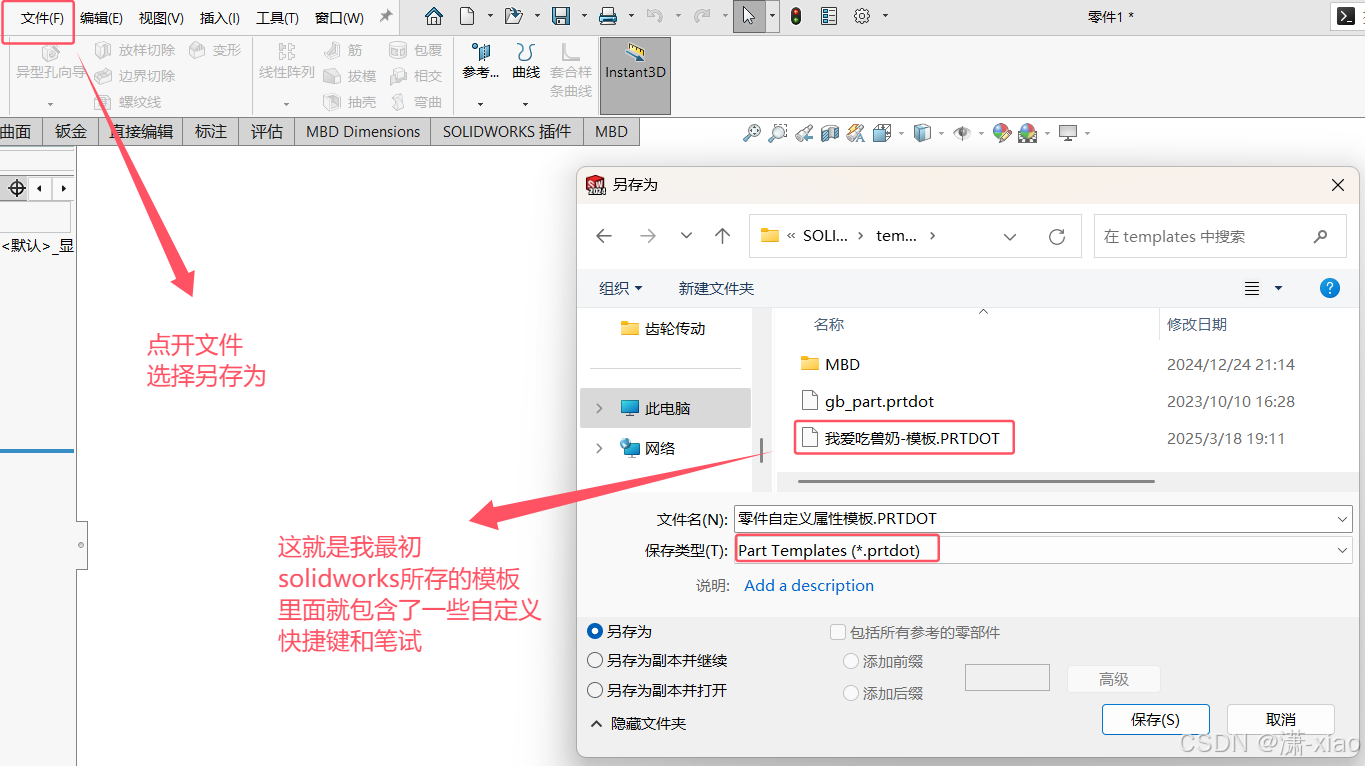
Task: Save with the floppy disk icon
Action: tap(561, 16)
